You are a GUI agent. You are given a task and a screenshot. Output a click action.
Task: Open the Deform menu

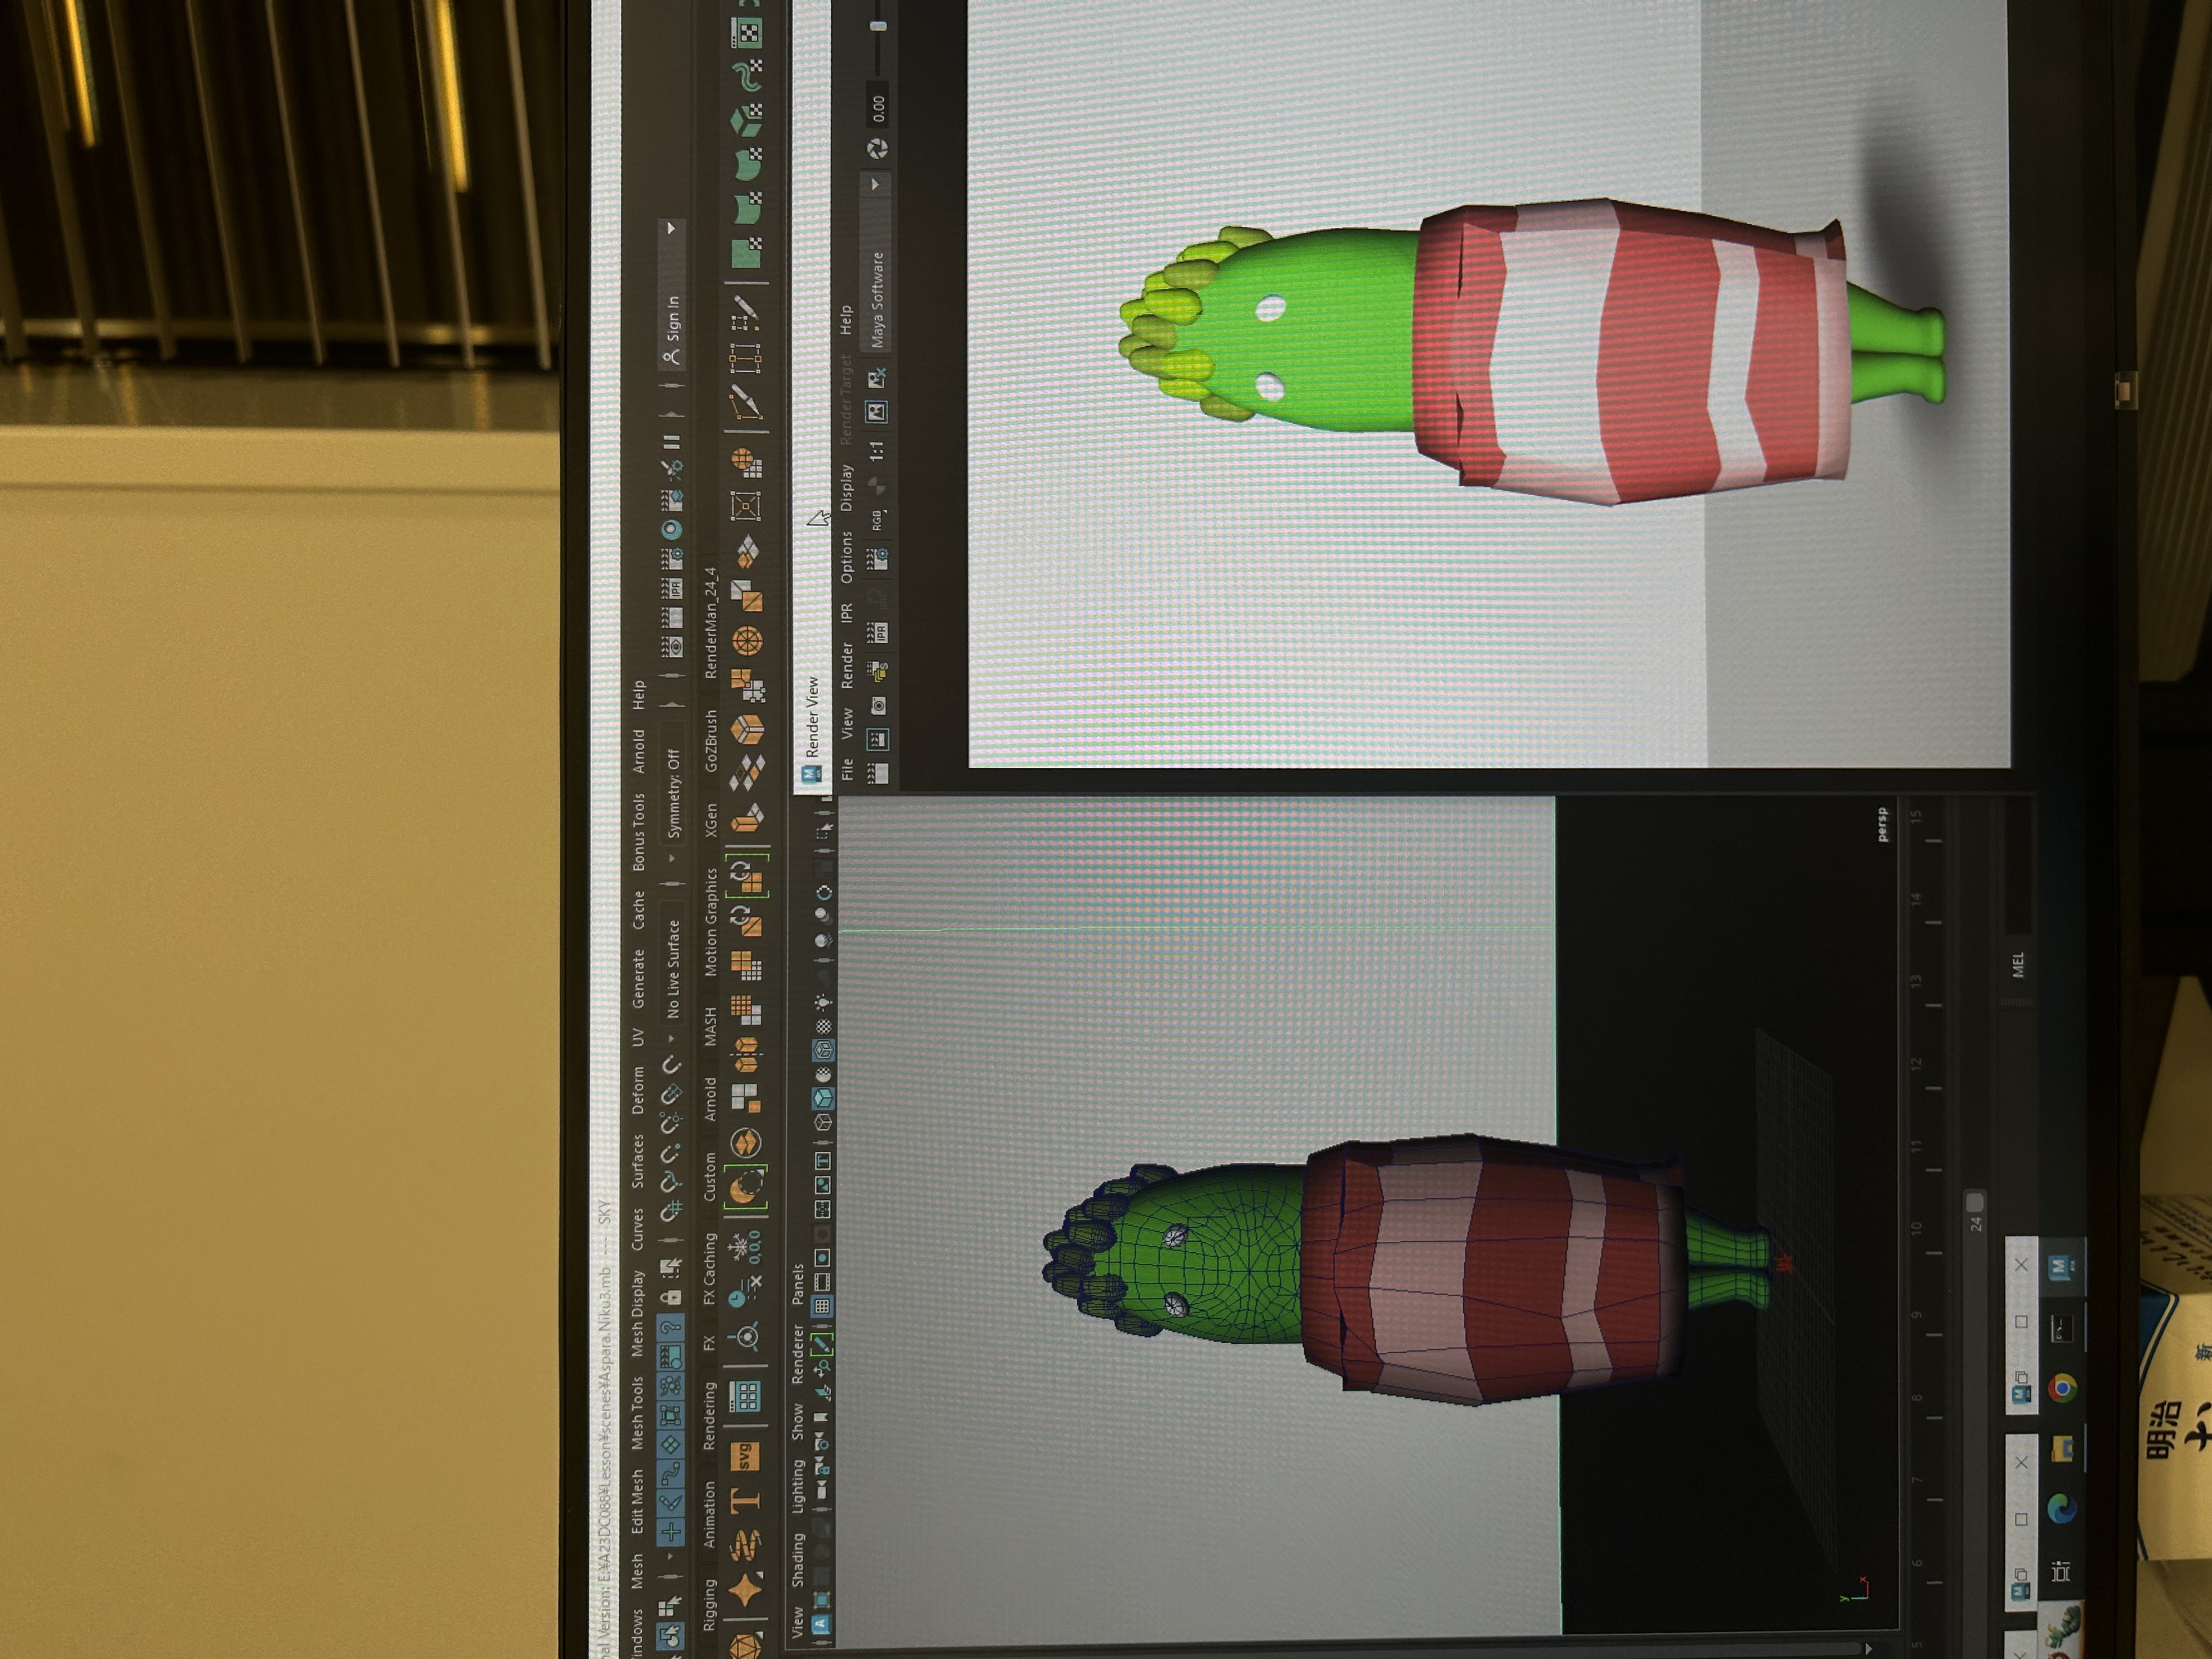(x=637, y=1090)
